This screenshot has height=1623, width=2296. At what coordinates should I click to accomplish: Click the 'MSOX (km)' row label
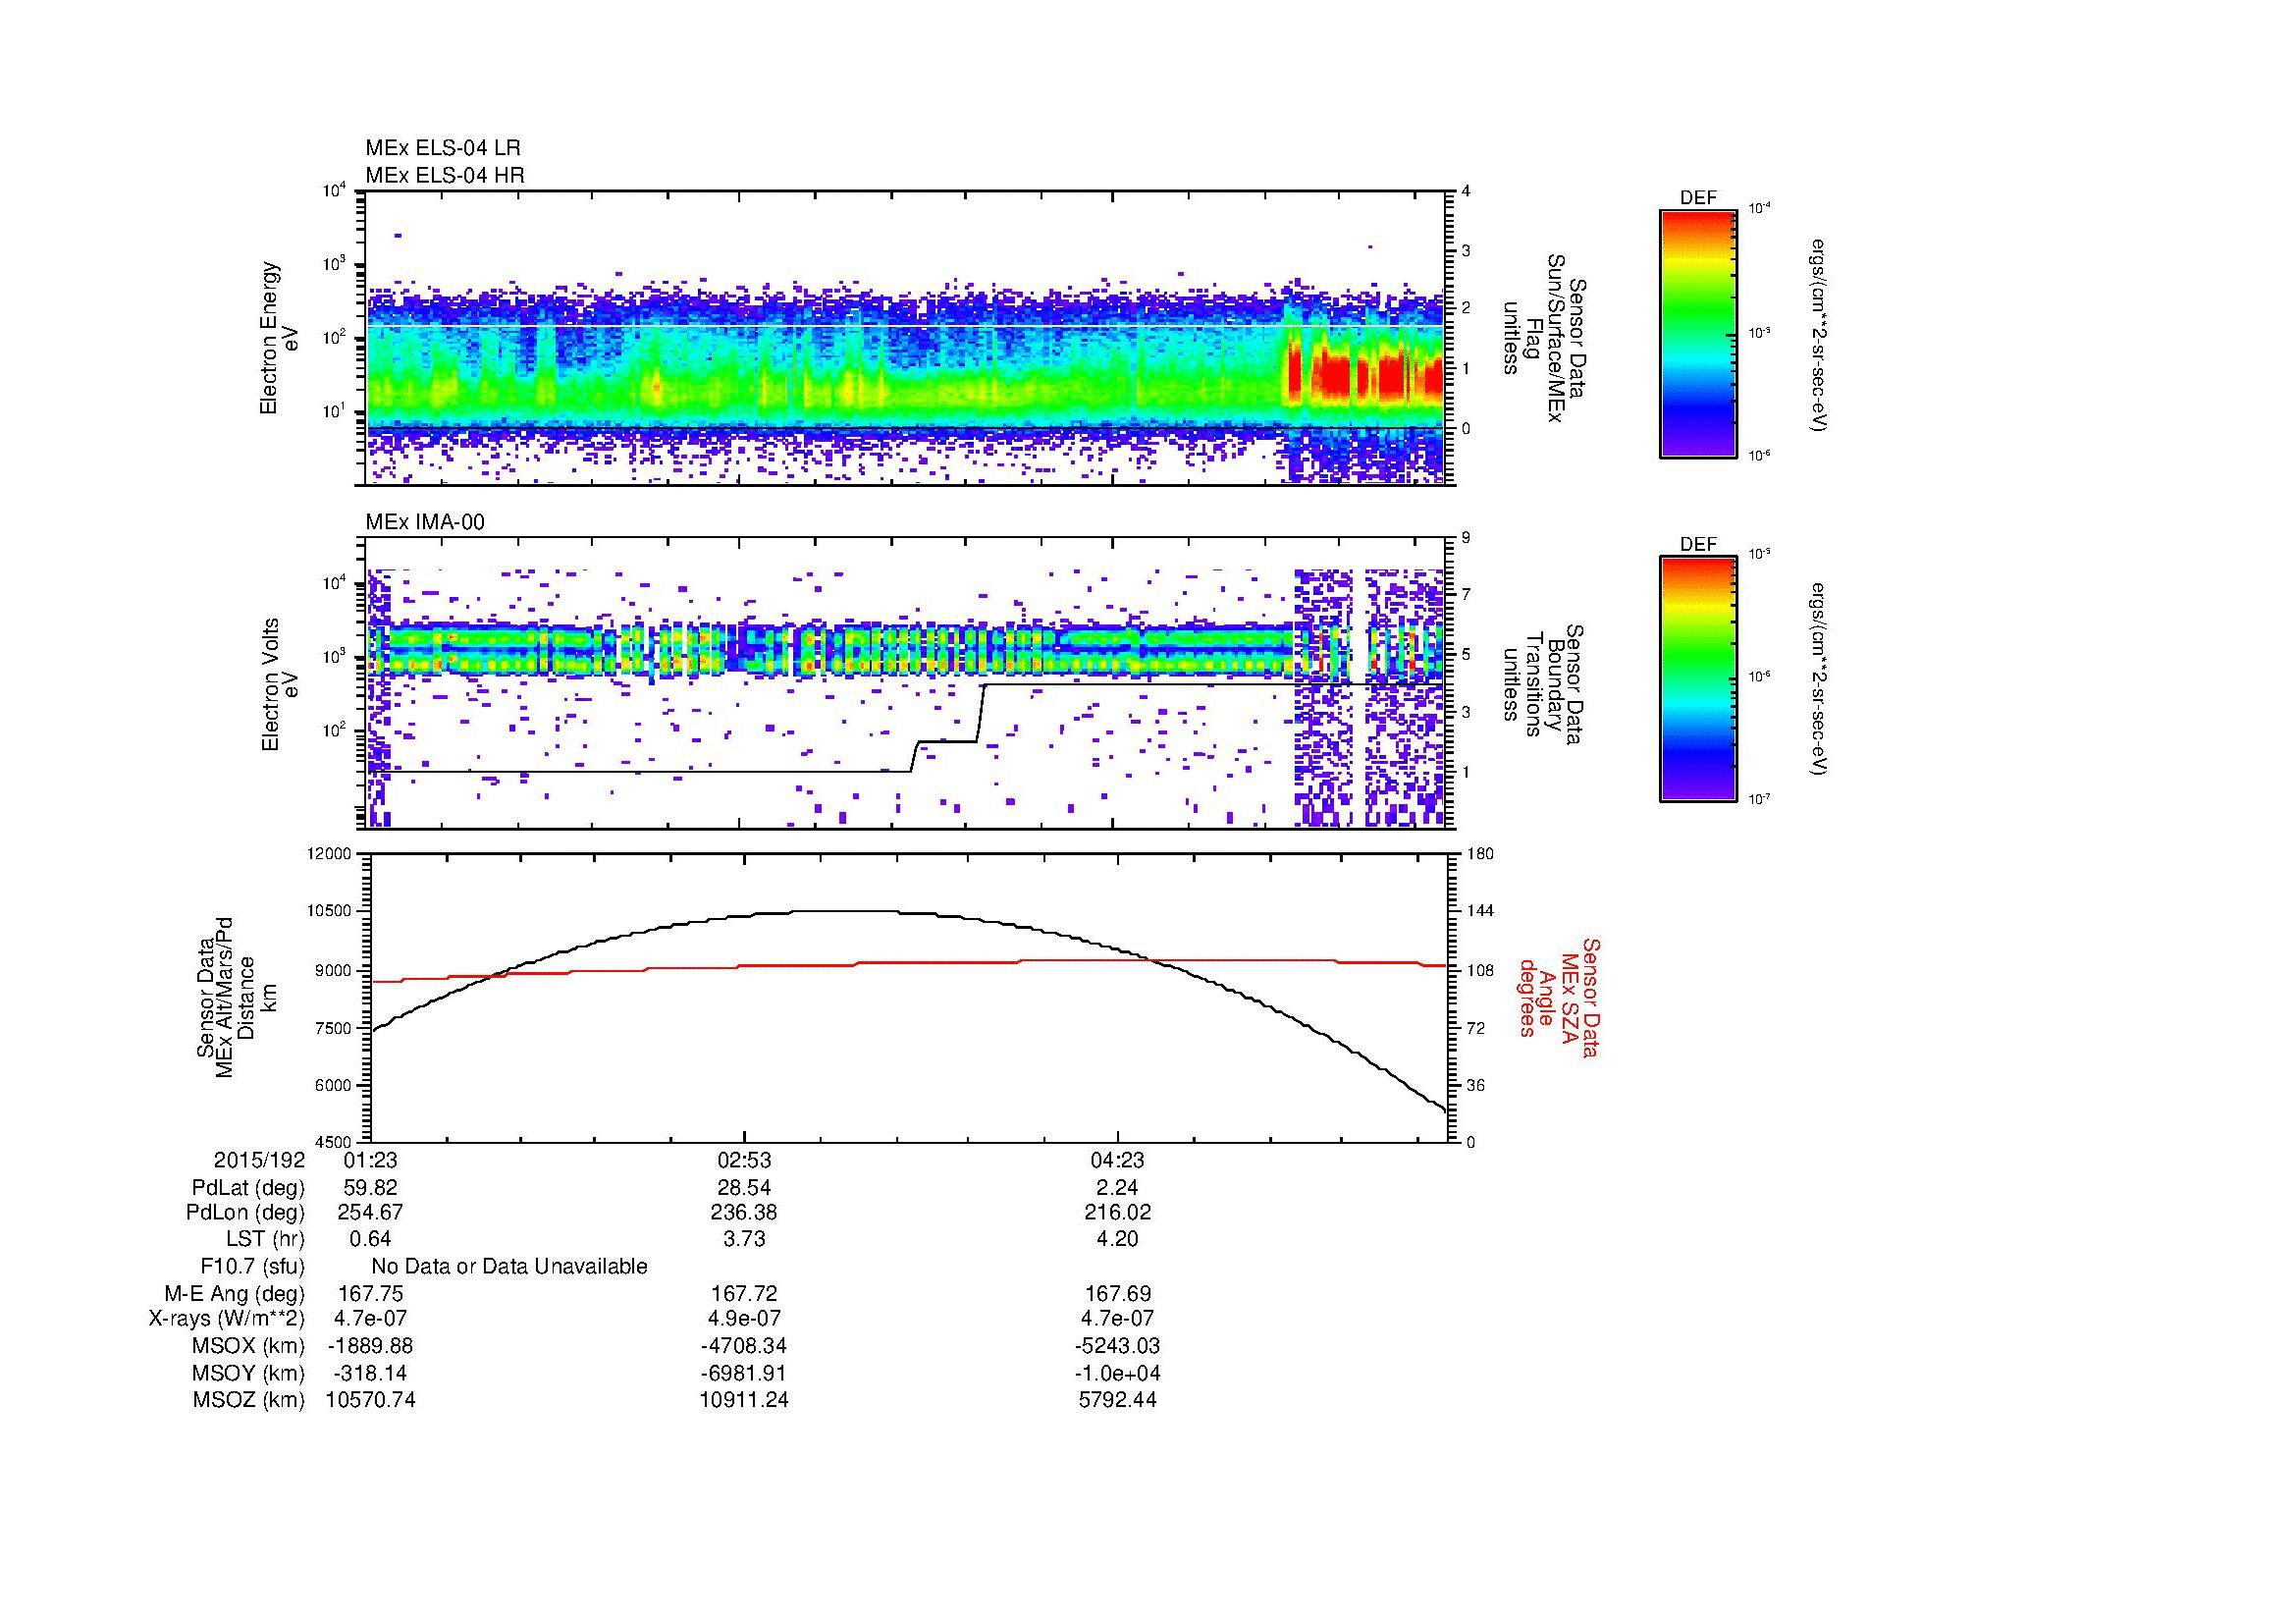click(x=248, y=1346)
